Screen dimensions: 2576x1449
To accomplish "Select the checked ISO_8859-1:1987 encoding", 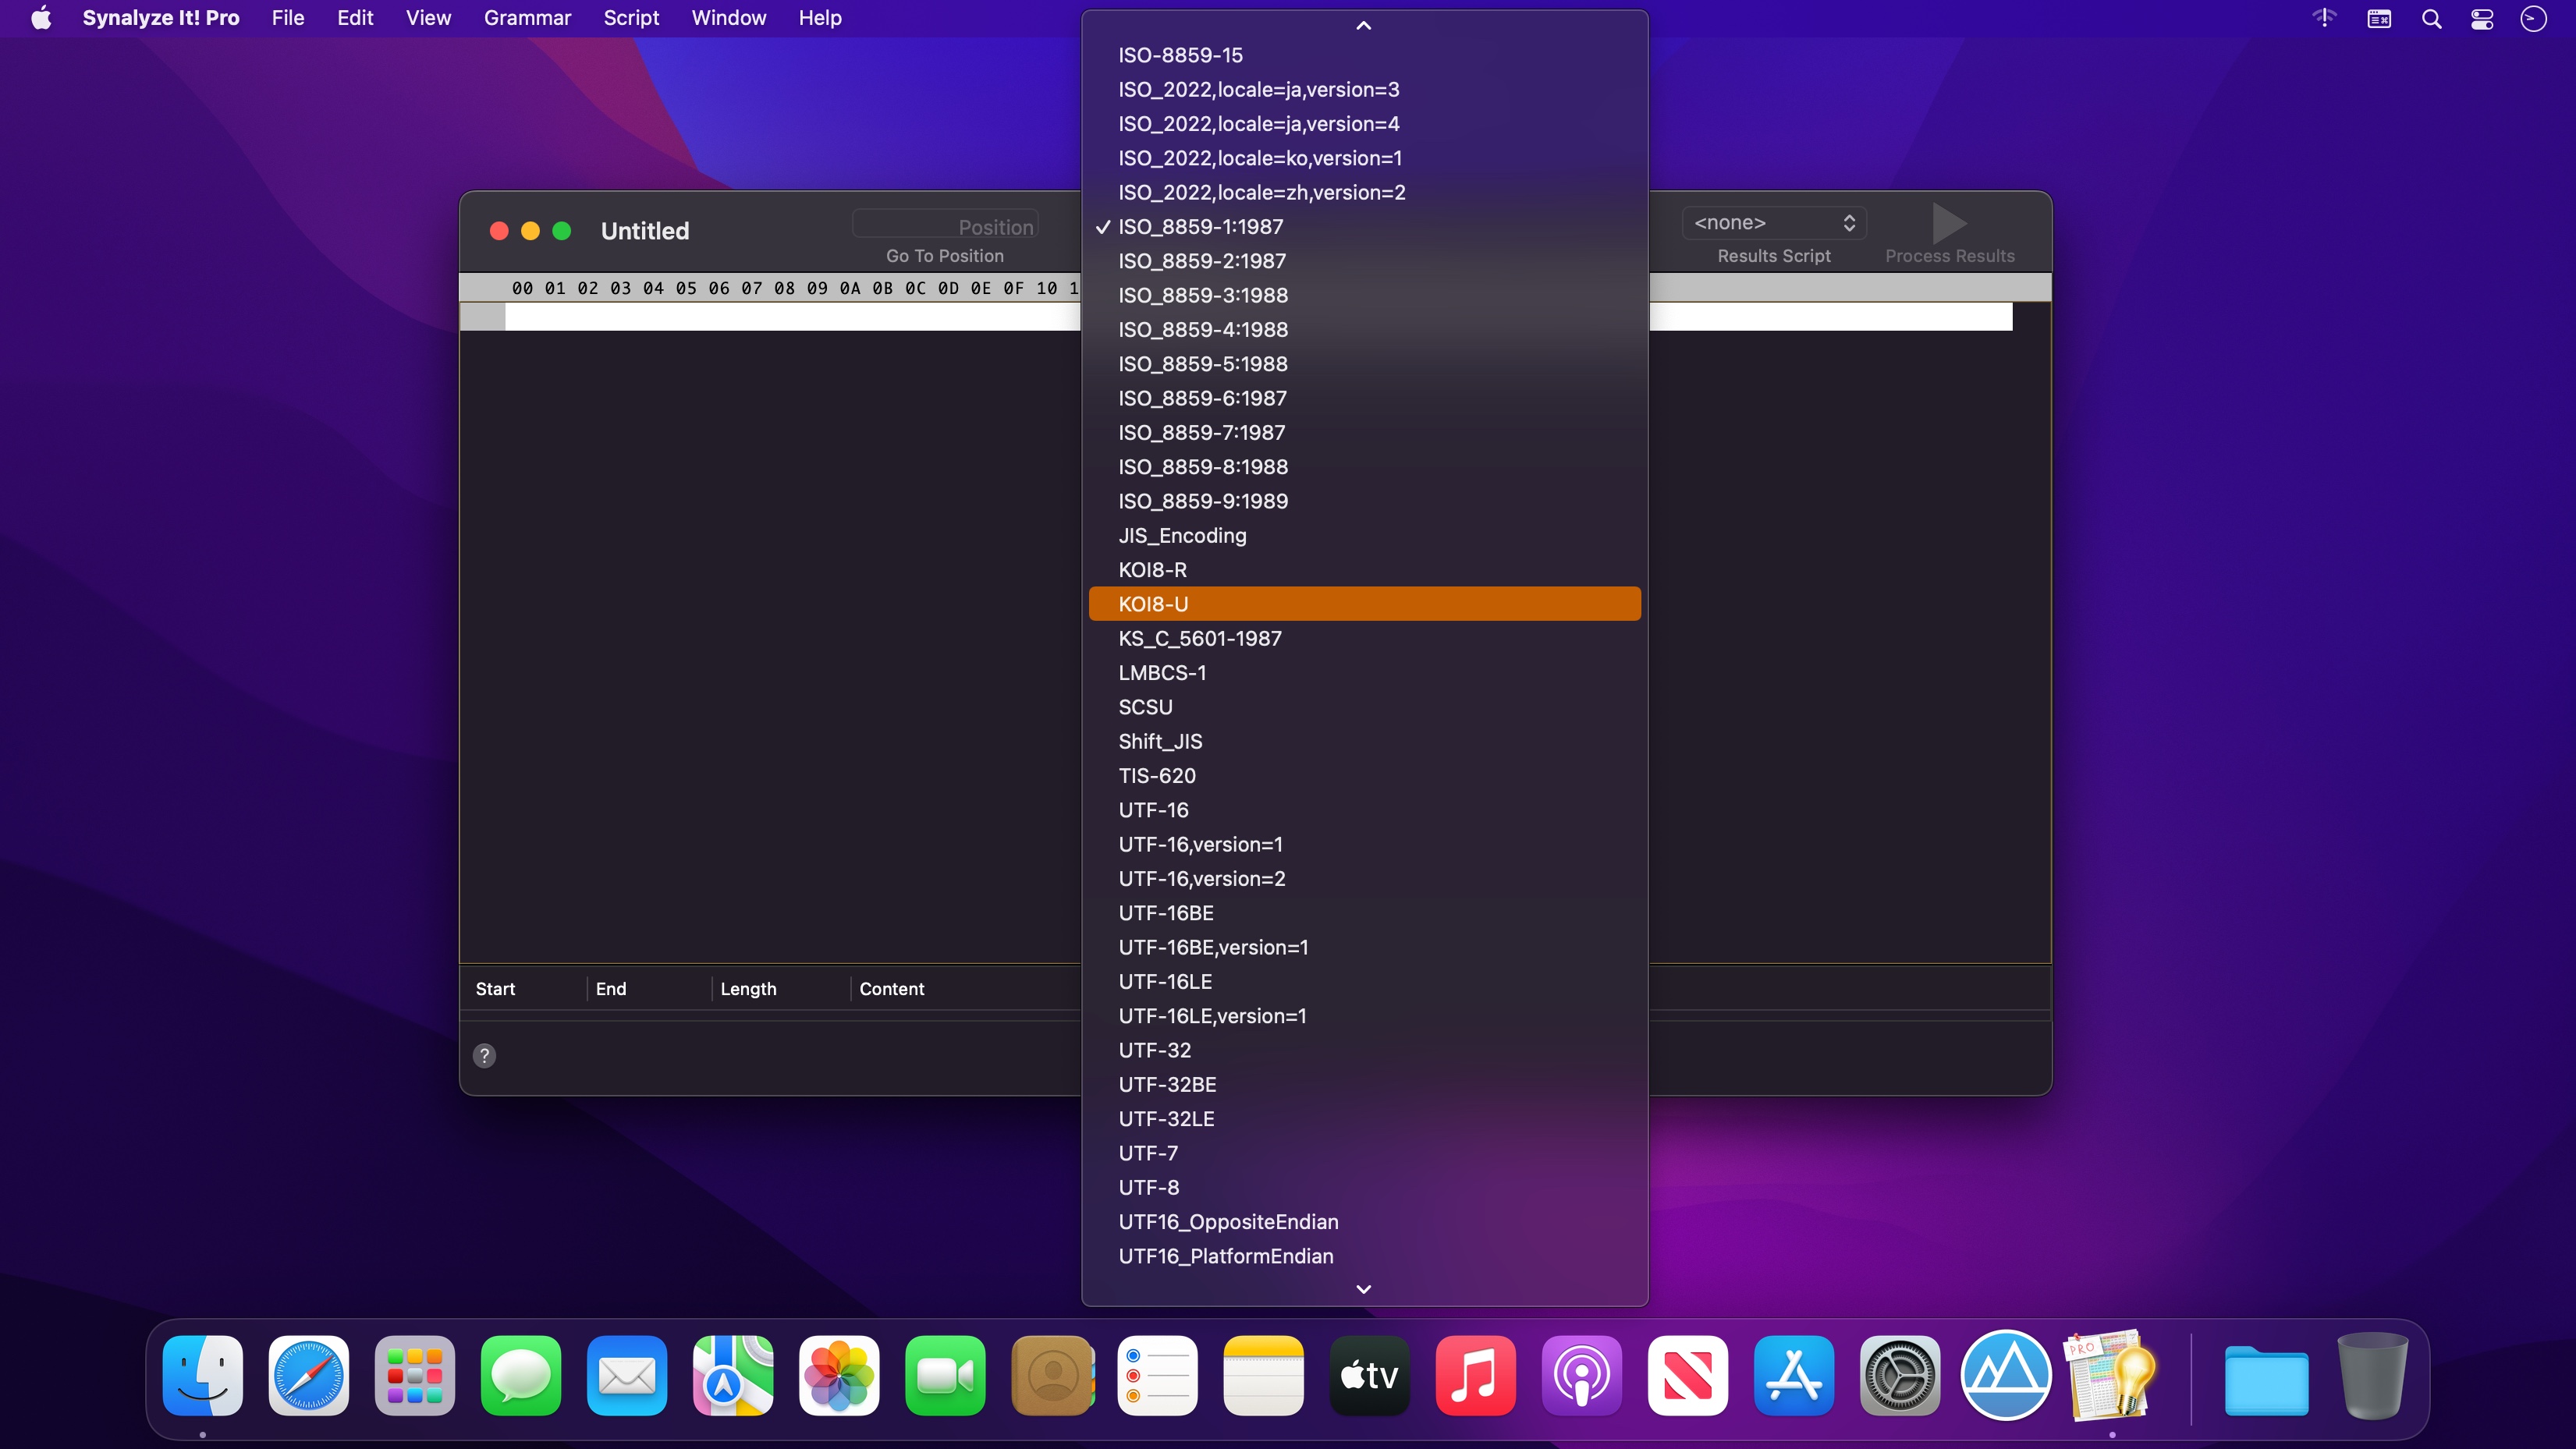I will (x=1364, y=227).
